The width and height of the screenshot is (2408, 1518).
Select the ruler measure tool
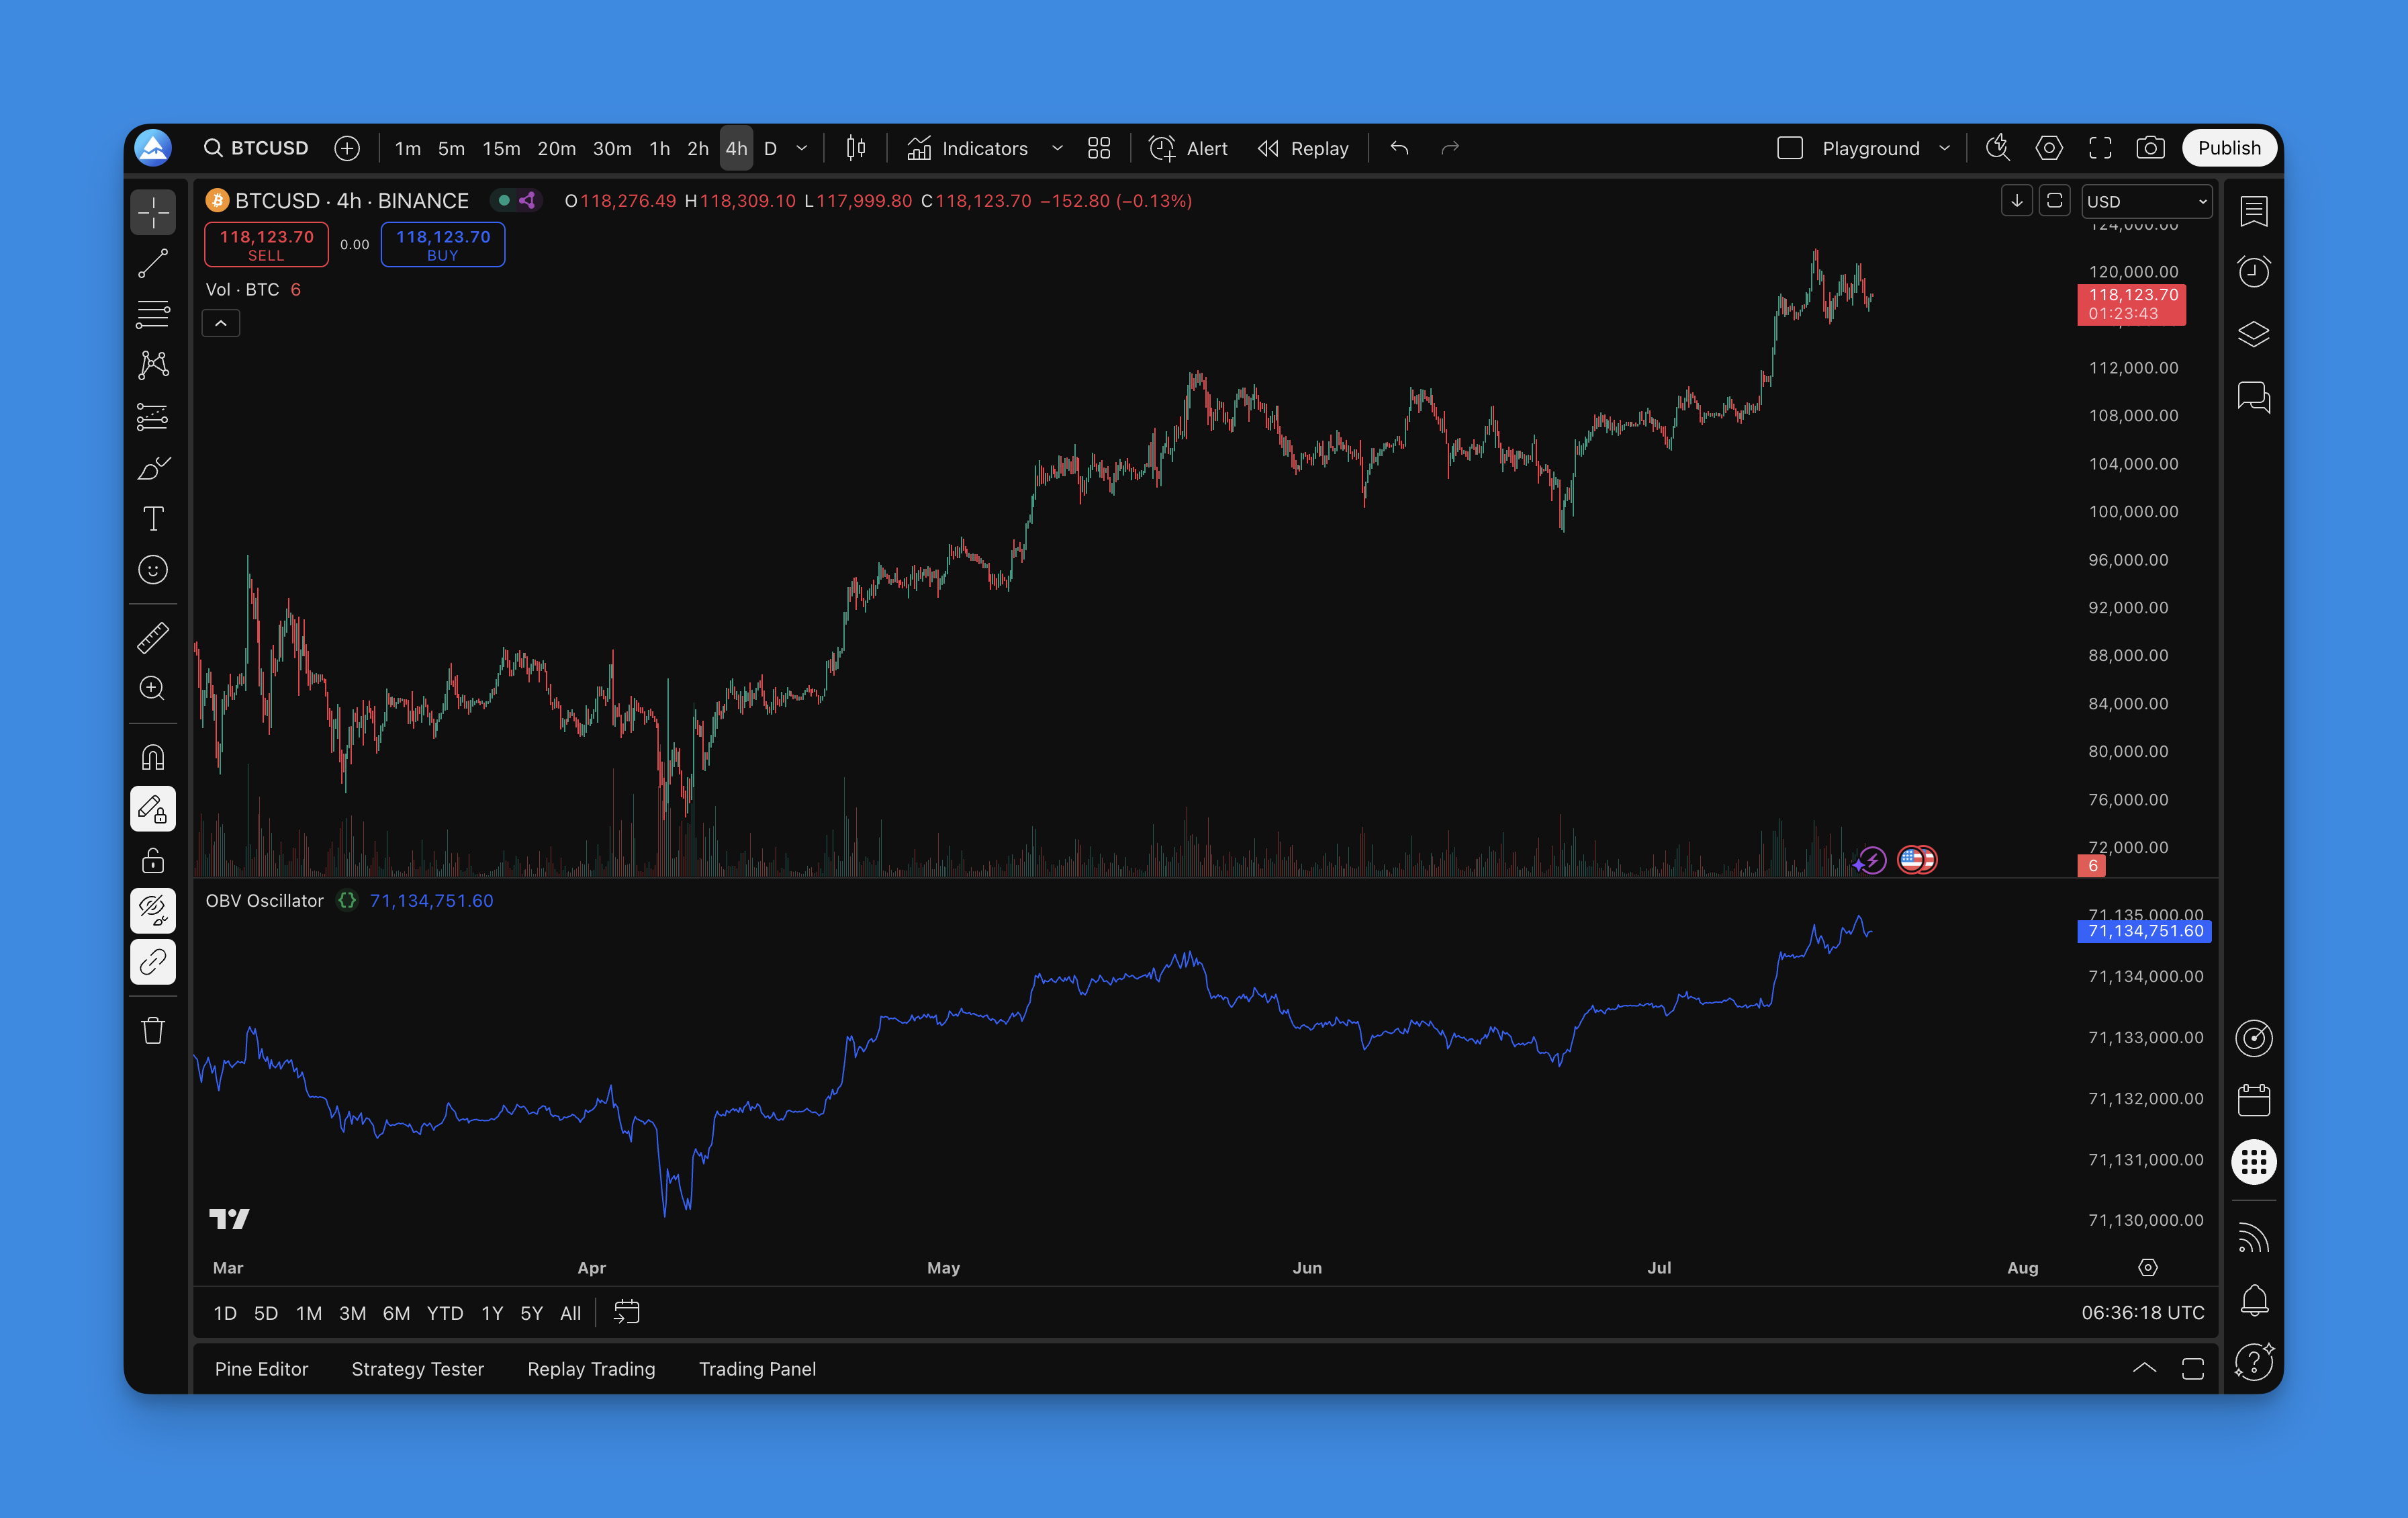[x=153, y=638]
